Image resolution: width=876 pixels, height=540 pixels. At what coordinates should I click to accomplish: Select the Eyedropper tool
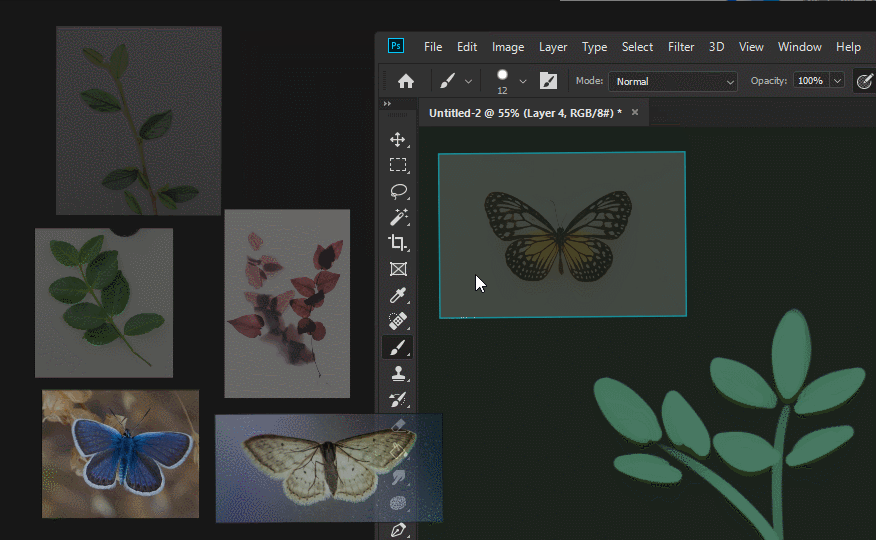(398, 295)
